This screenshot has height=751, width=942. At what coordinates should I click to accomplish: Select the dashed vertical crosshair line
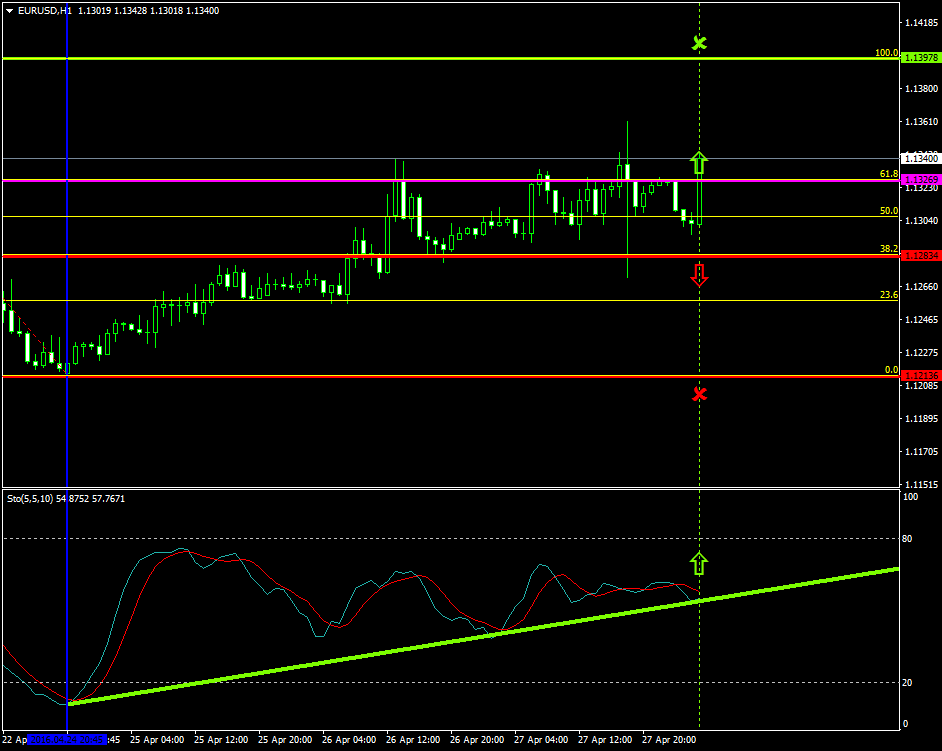pos(699,450)
